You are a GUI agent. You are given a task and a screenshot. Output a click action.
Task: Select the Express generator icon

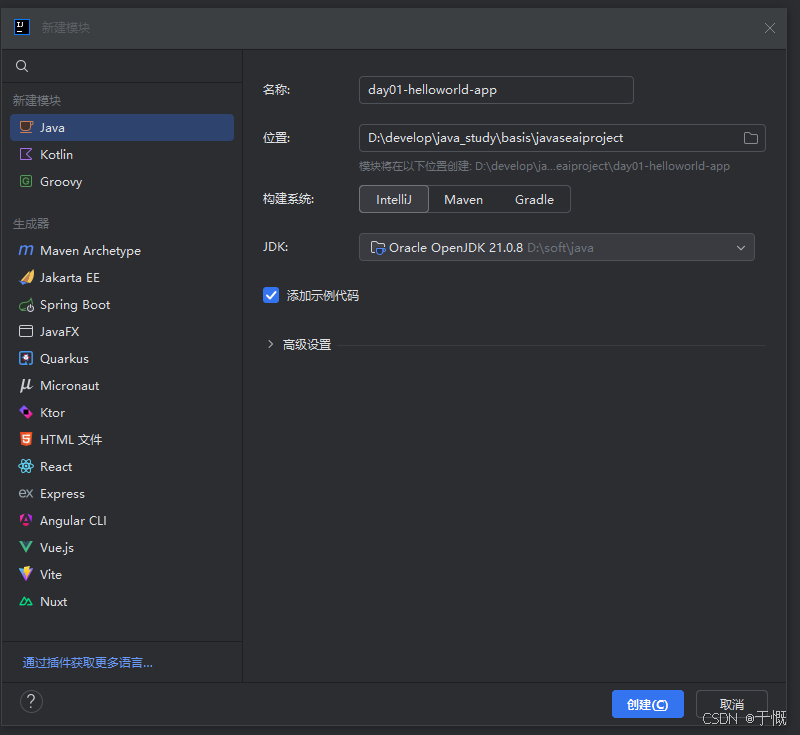pyautogui.click(x=26, y=493)
